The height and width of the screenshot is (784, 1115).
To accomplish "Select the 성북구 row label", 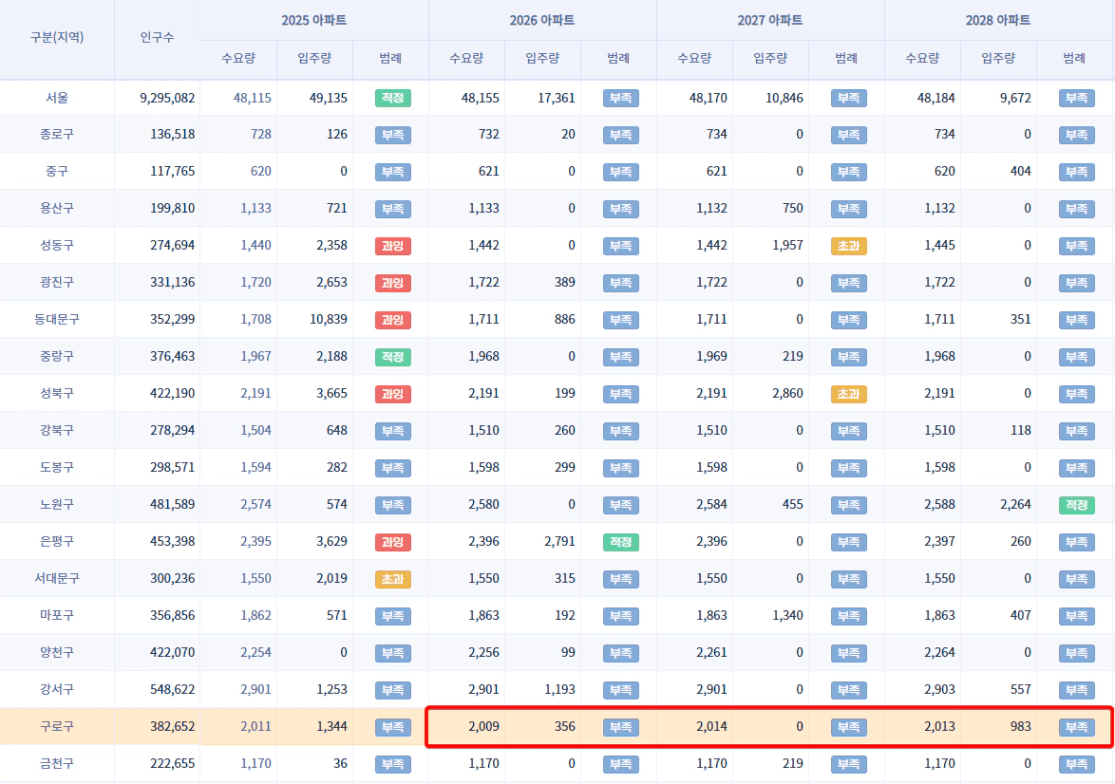I will tap(57, 393).
